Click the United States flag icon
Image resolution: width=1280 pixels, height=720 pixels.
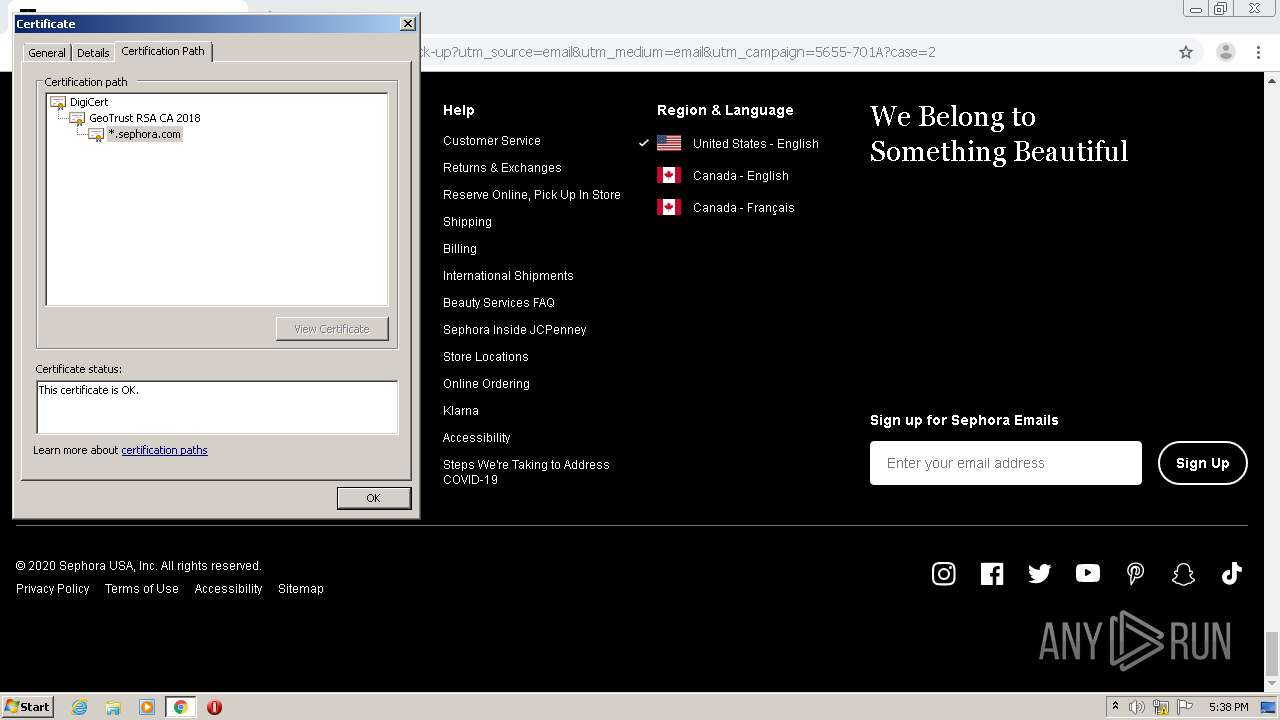[x=669, y=143]
